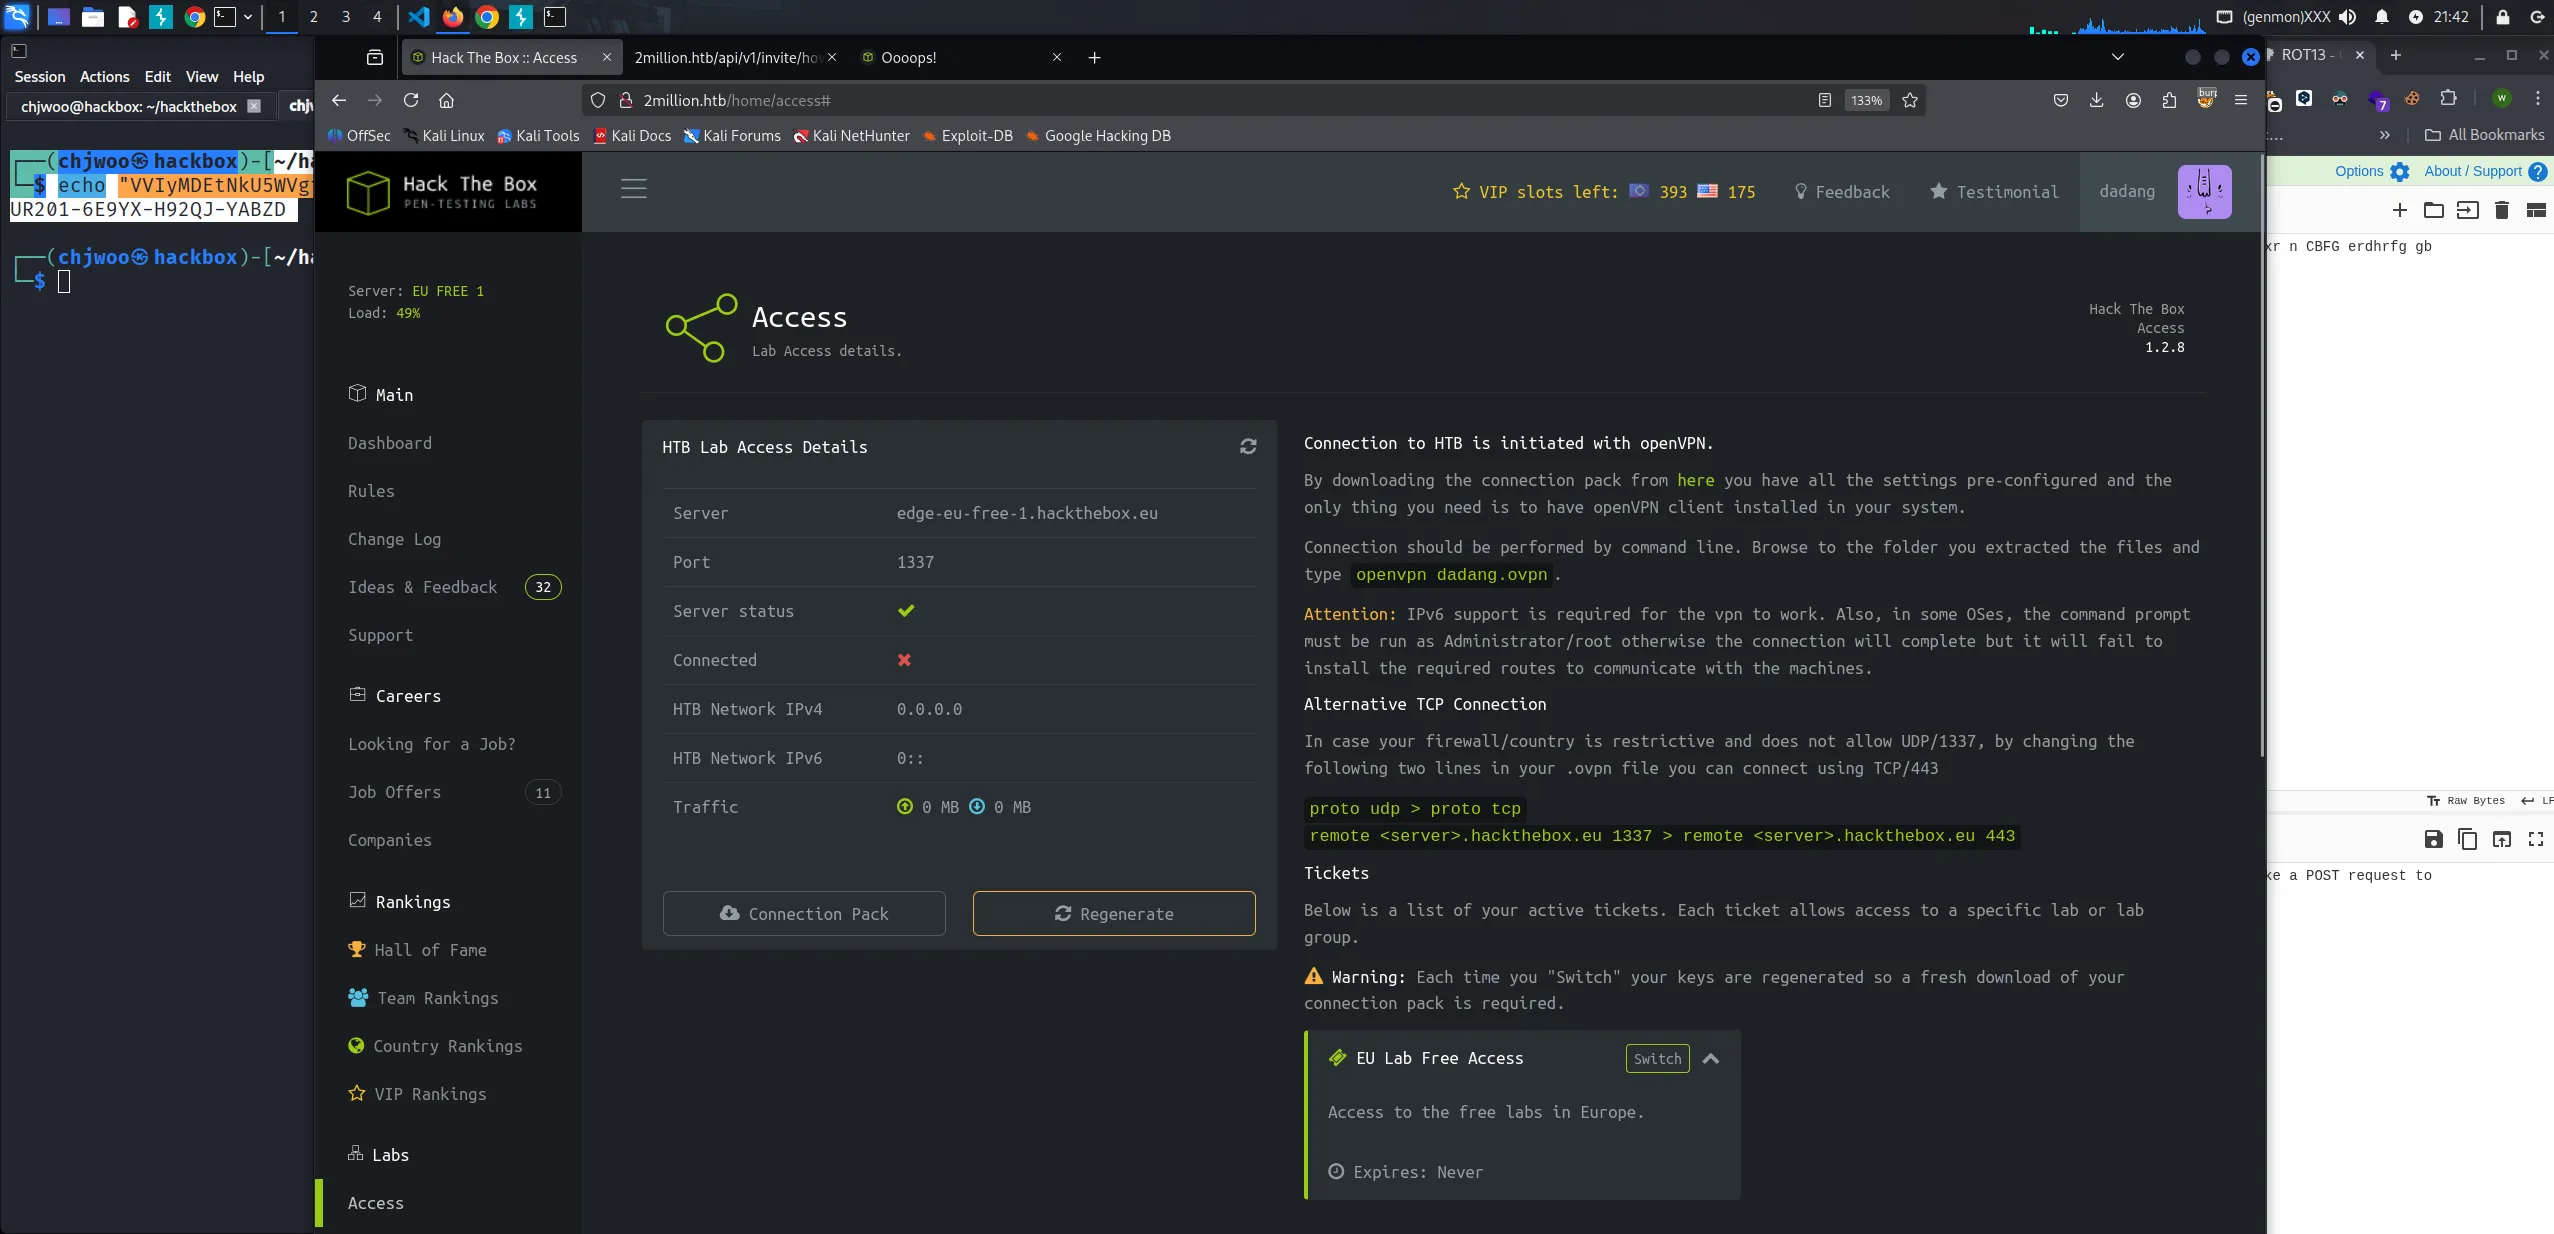Open the Firefox application menu
Image resolution: width=2554 pixels, height=1234 pixels.
2240,100
